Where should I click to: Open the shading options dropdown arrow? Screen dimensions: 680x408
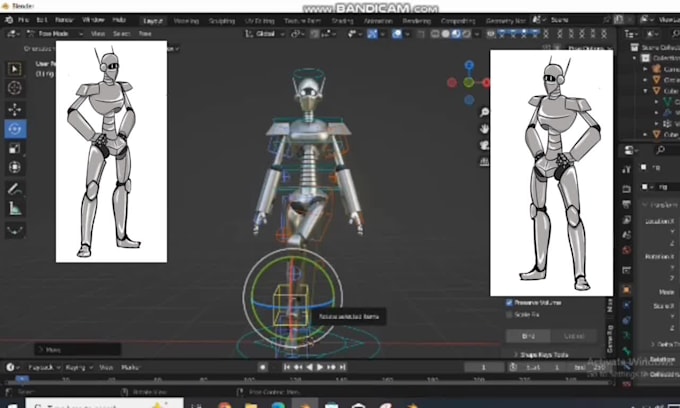pos(477,34)
